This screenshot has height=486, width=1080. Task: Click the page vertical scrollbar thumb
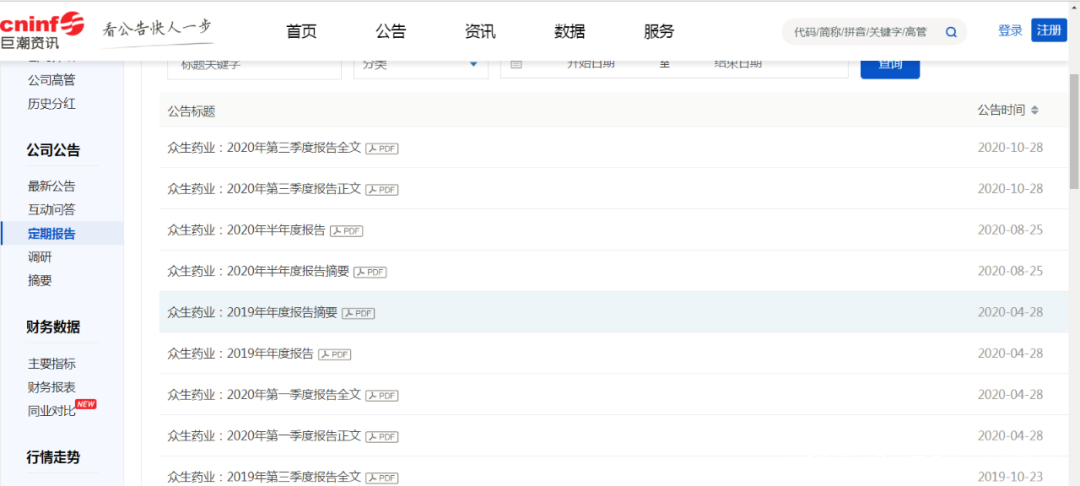(x=1074, y=129)
